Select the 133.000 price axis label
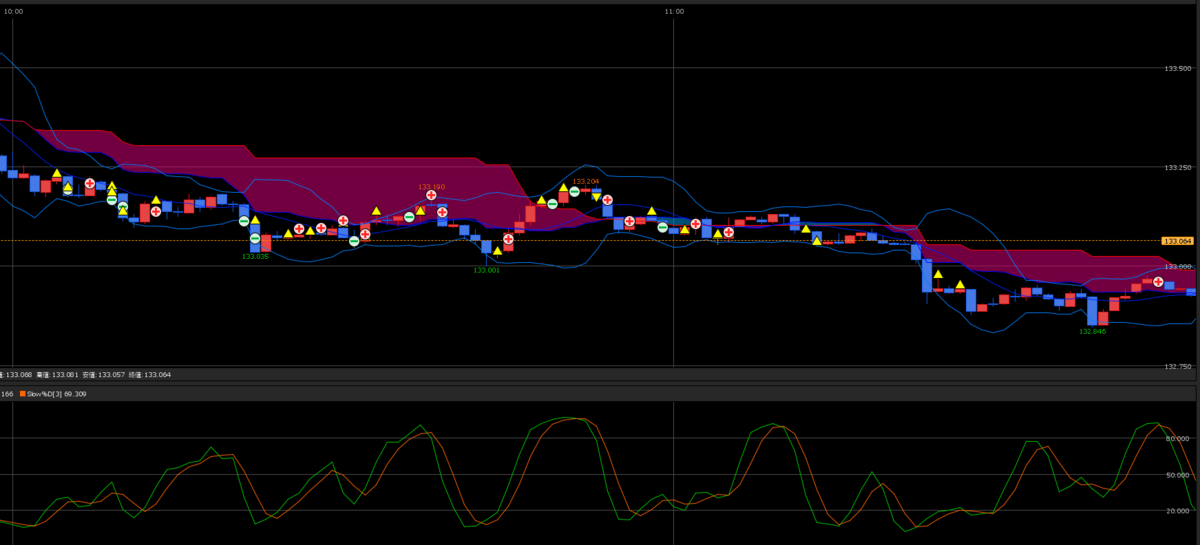 [1178, 267]
